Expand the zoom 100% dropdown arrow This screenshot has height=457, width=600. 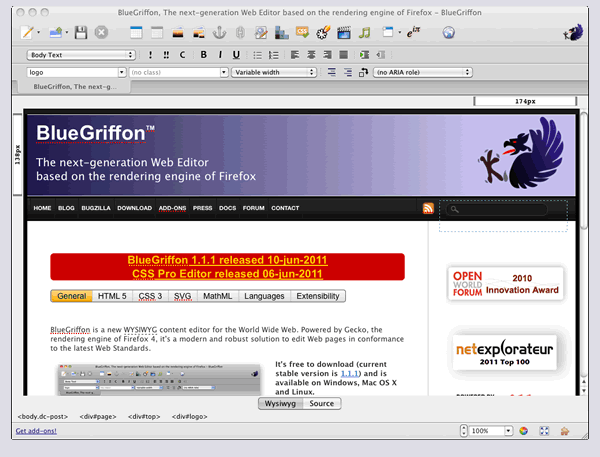(x=508, y=431)
